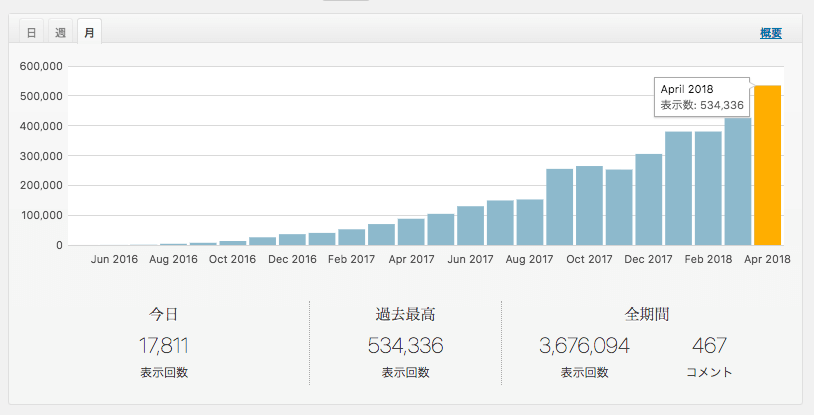Click the 'Jun 2017' axis label
814x415 pixels.
coord(470,259)
